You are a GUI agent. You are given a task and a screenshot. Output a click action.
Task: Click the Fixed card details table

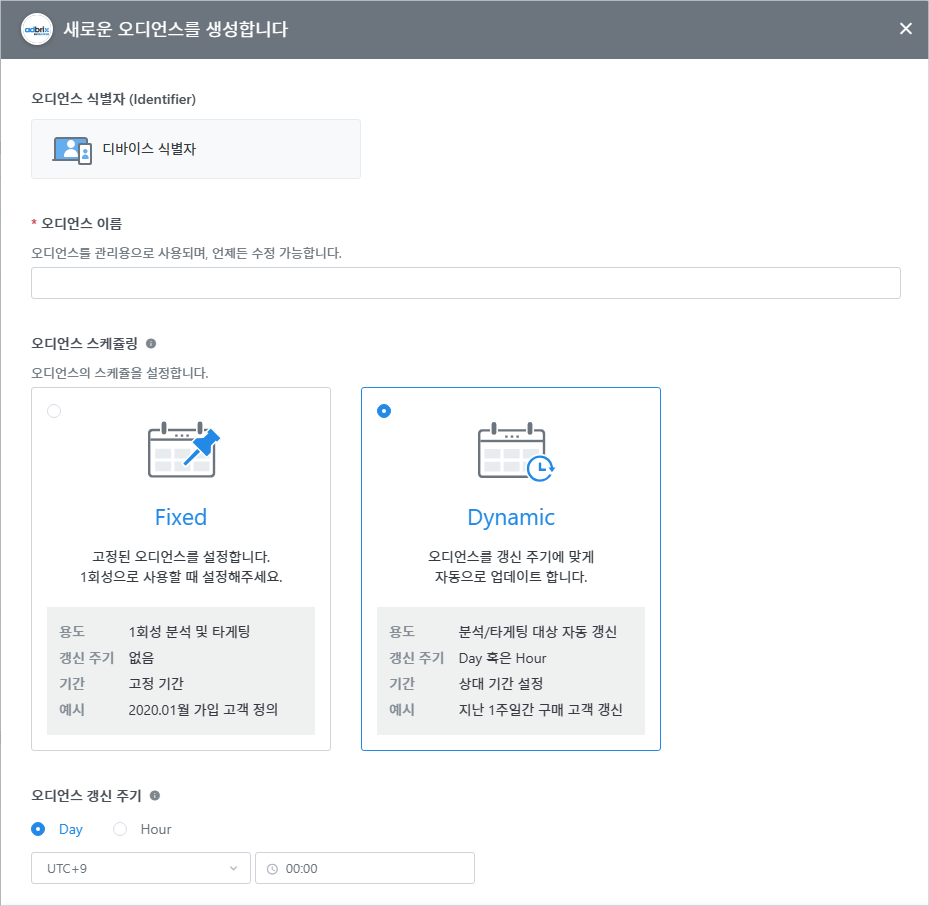(181, 671)
